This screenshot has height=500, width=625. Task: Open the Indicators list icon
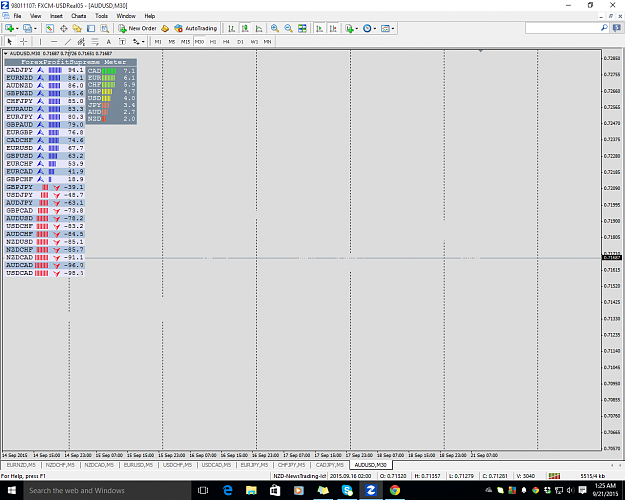(x=350, y=28)
